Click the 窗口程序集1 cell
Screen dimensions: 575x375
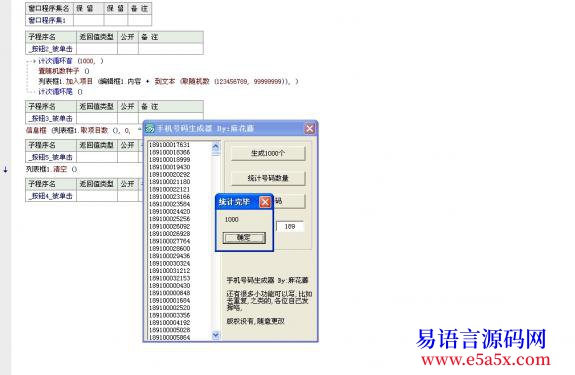coord(49,21)
